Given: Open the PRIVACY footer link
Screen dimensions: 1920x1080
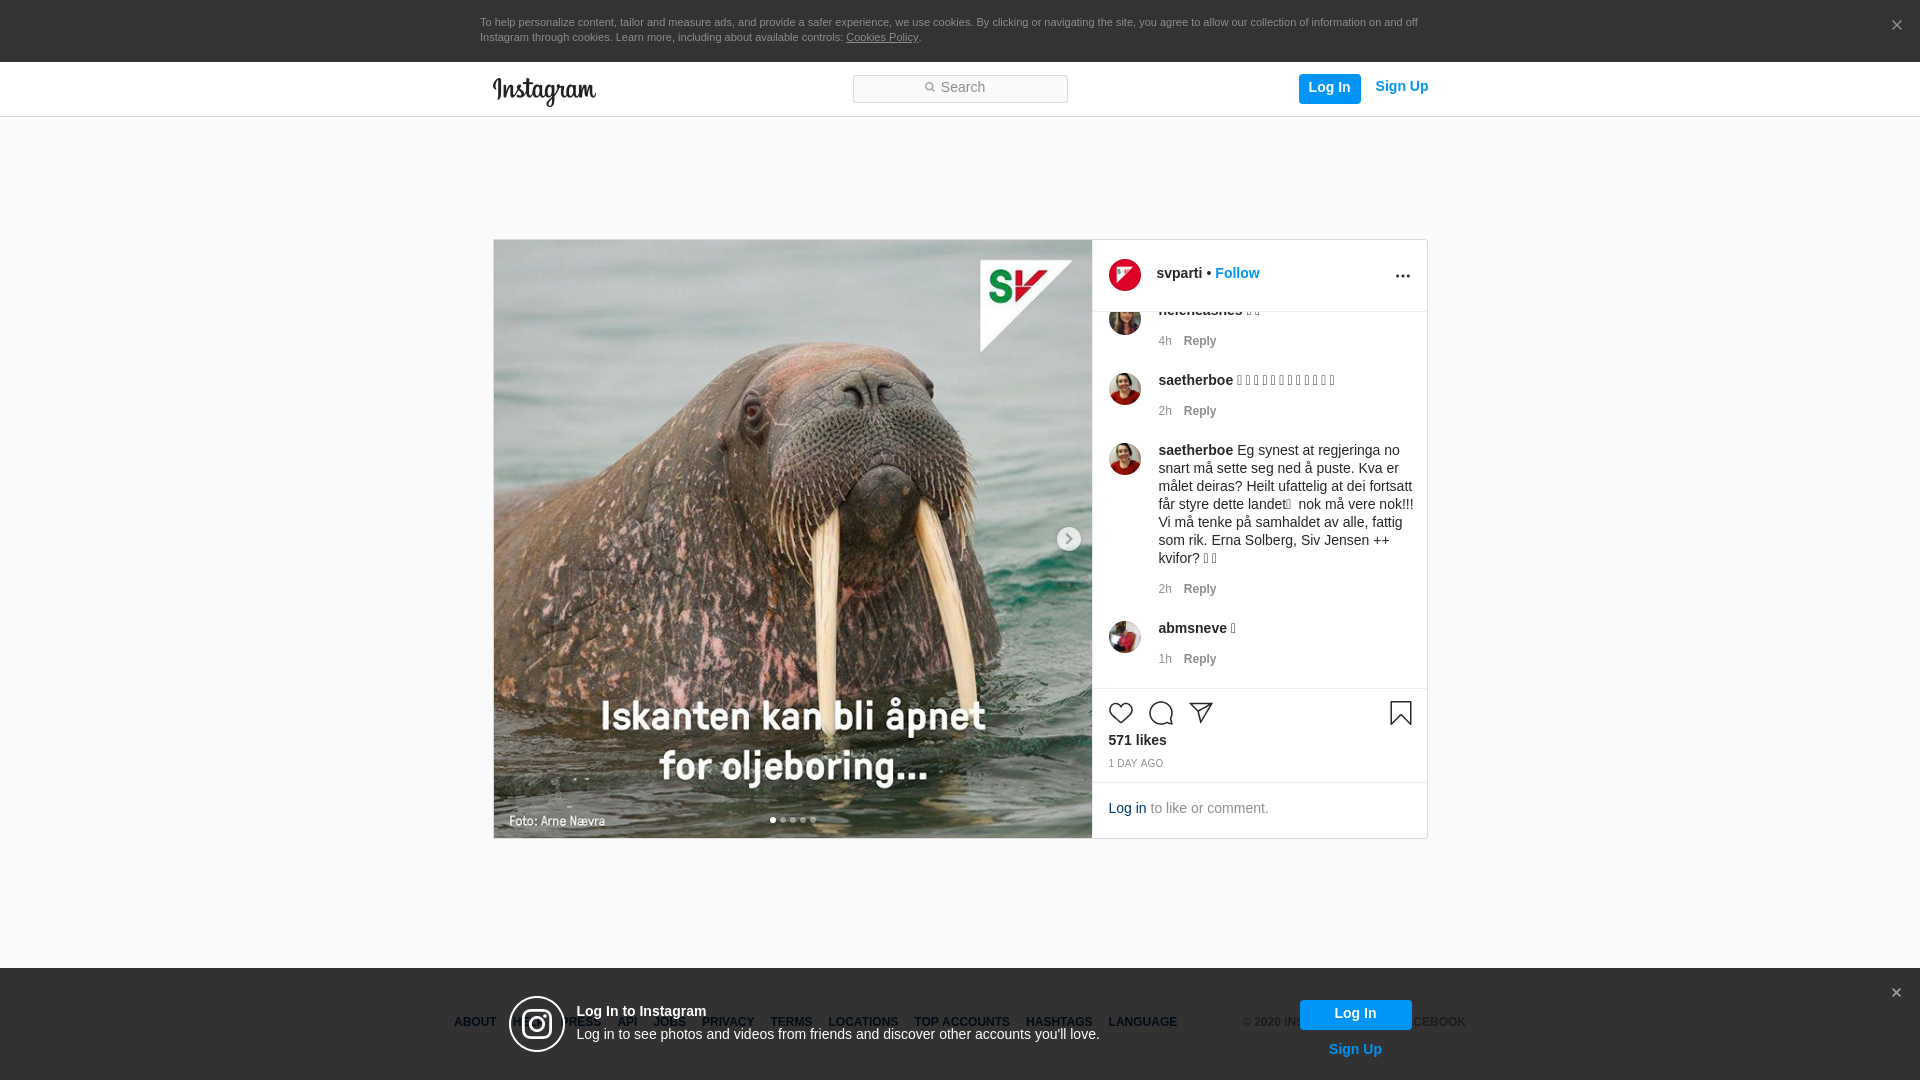Looking at the screenshot, I should click(728, 1022).
